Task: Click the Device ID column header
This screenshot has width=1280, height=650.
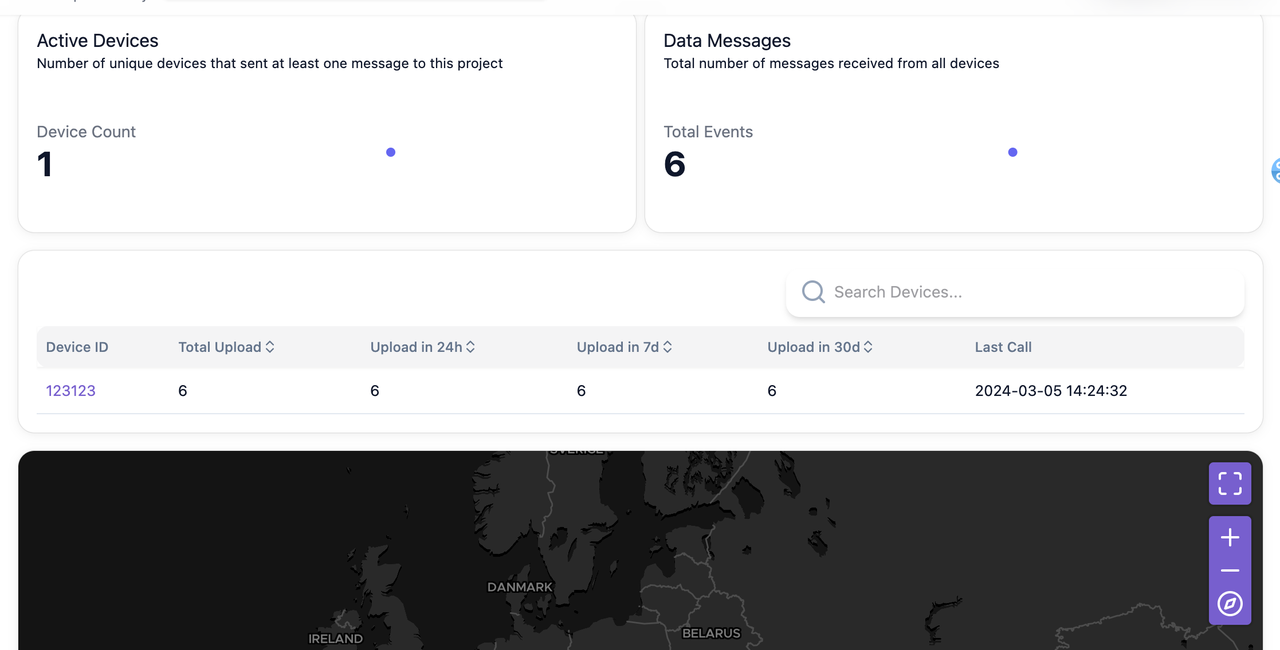Action: coord(77,347)
